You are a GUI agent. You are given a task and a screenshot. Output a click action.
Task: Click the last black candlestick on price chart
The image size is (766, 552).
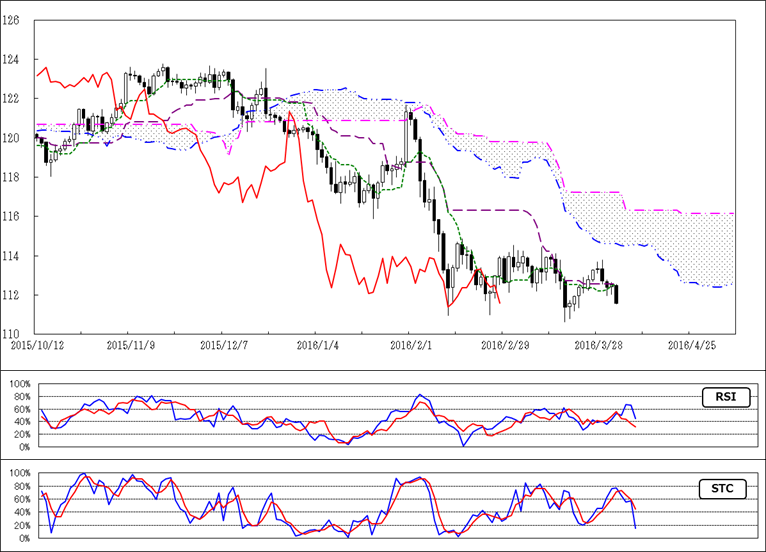pyautogui.click(x=616, y=294)
